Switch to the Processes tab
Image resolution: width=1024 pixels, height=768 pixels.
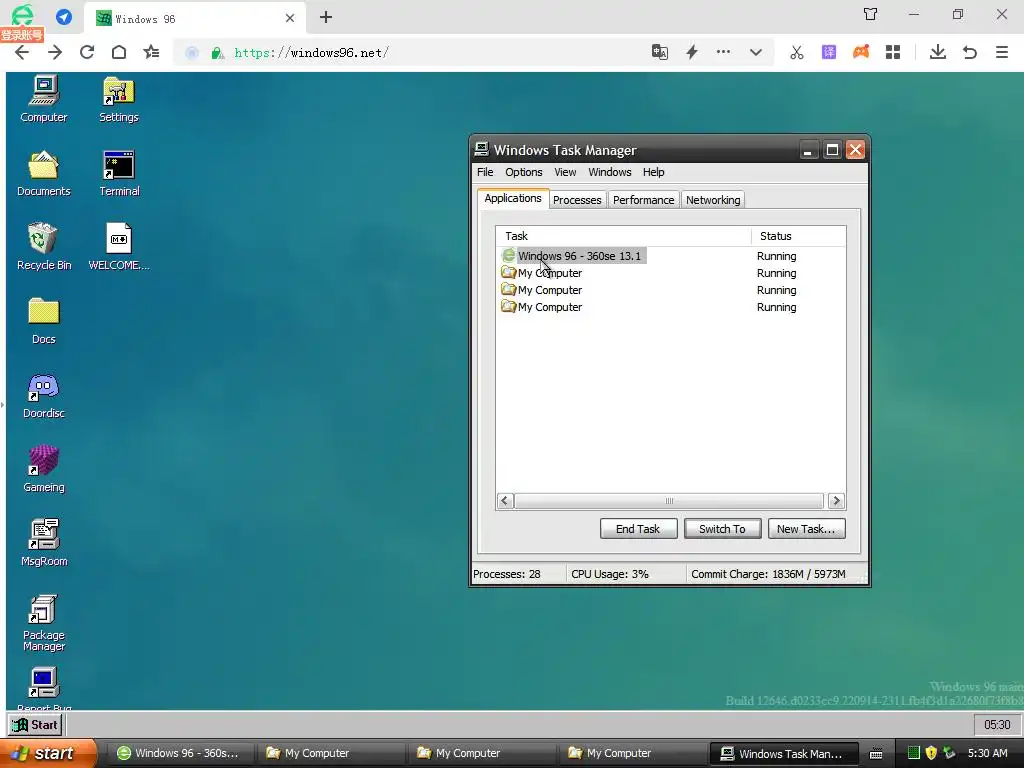pyautogui.click(x=577, y=200)
